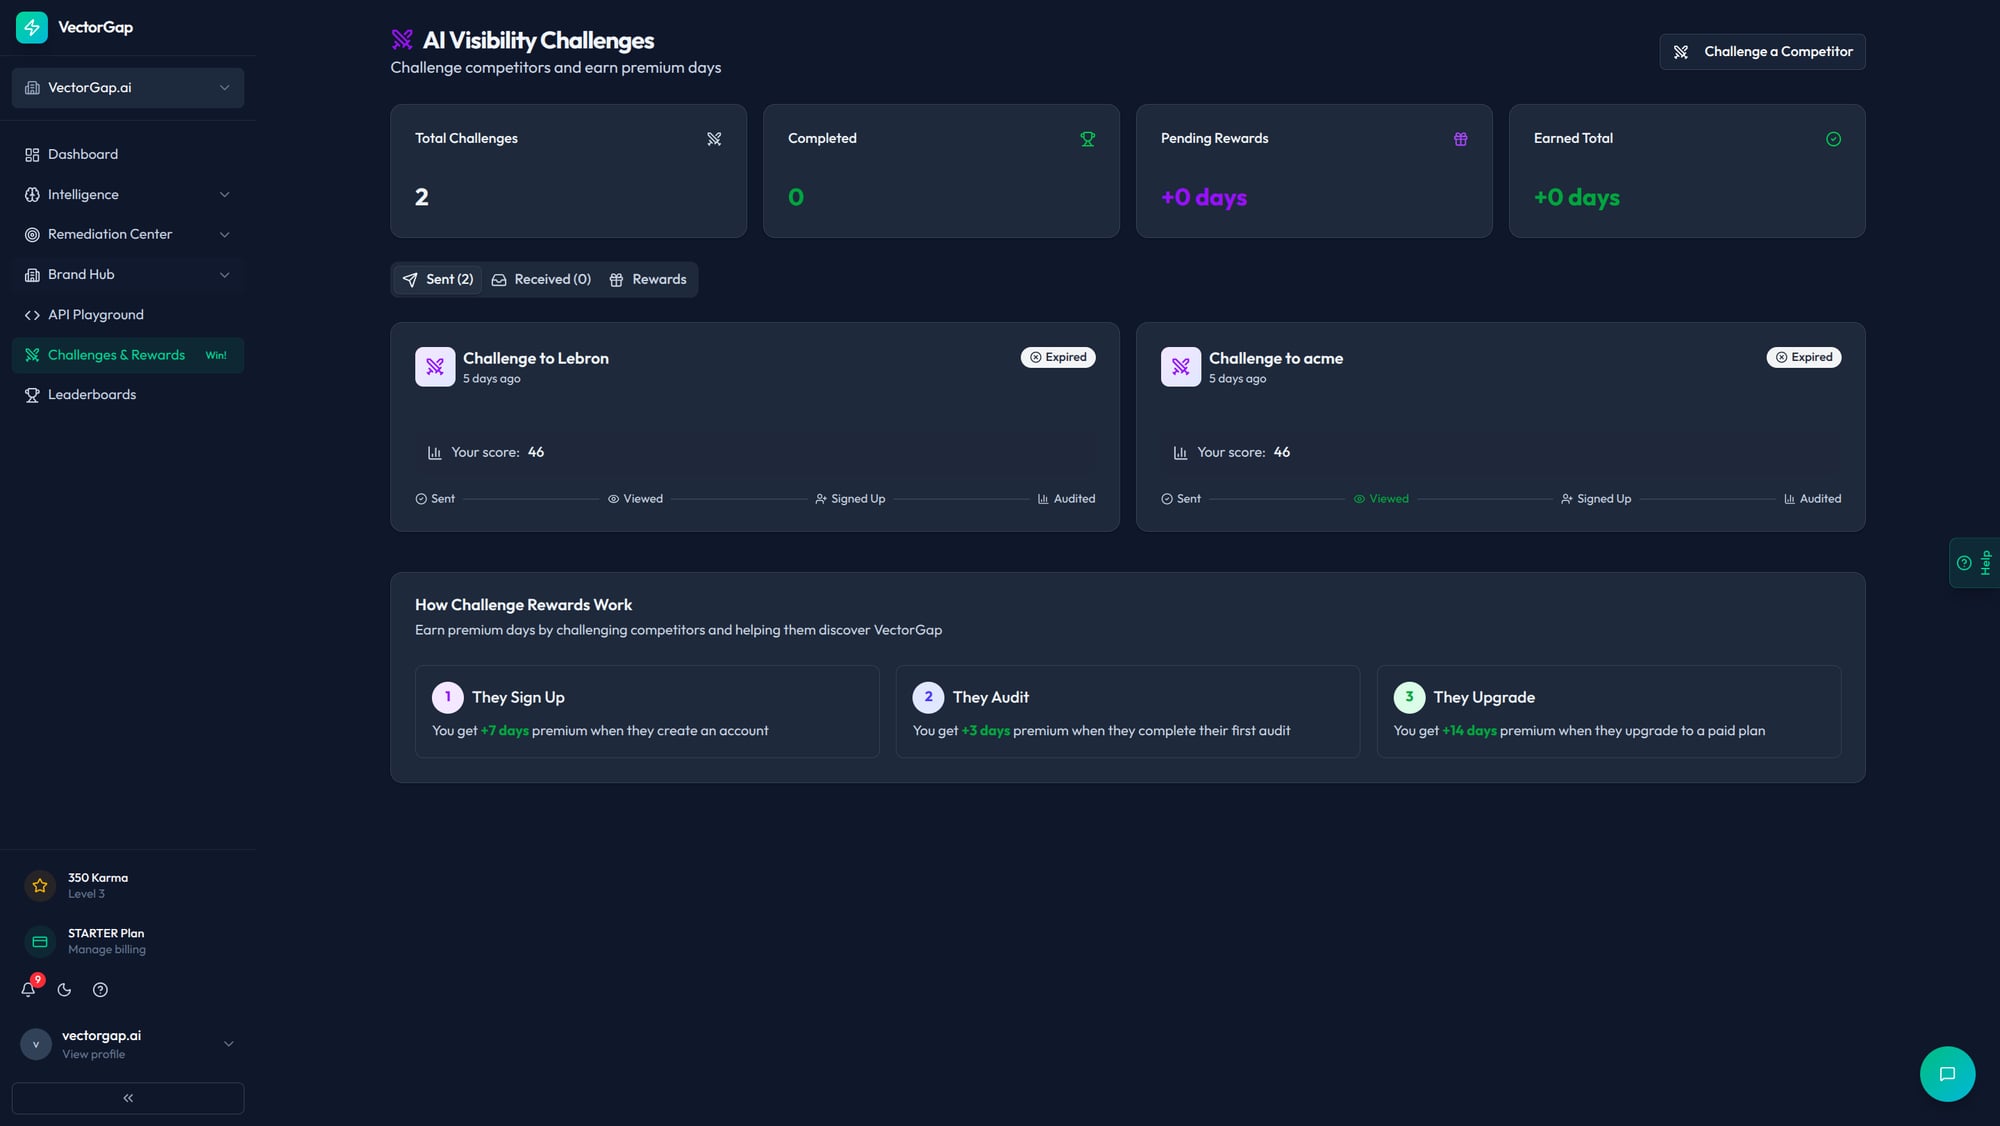The height and width of the screenshot is (1126, 2000).
Task: Open the chat bubble widget
Action: (x=1946, y=1073)
